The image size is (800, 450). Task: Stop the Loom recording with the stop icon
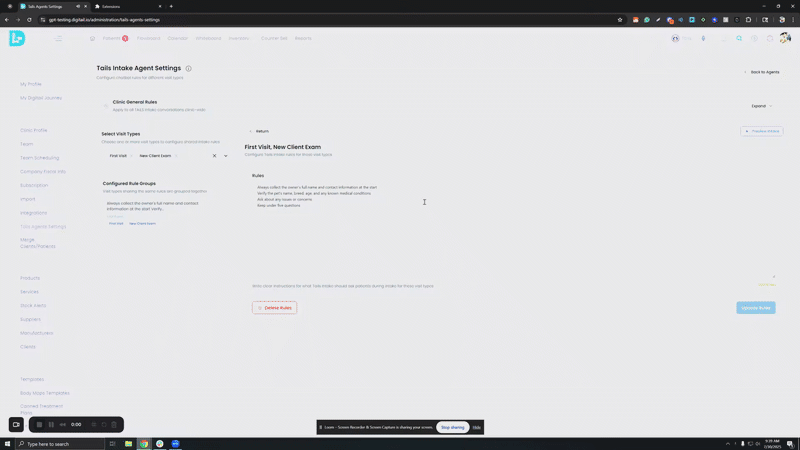click(39, 424)
